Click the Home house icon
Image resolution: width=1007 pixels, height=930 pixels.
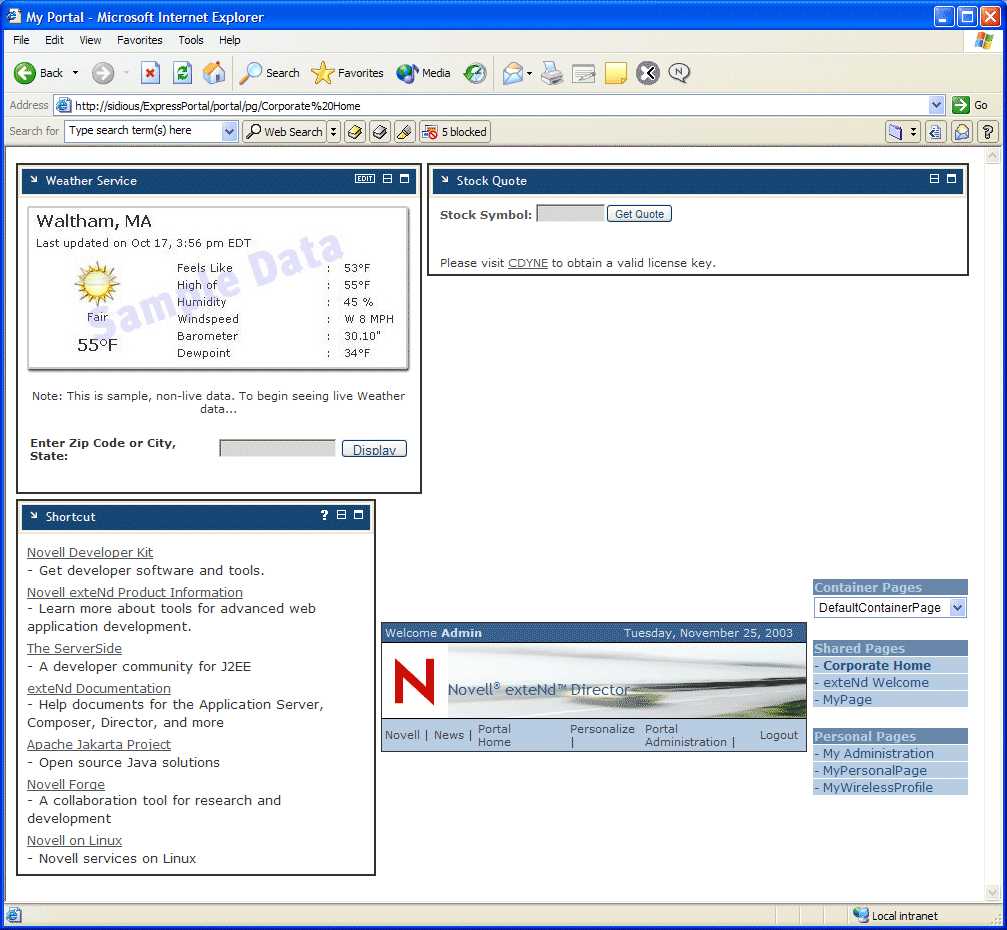click(x=214, y=73)
